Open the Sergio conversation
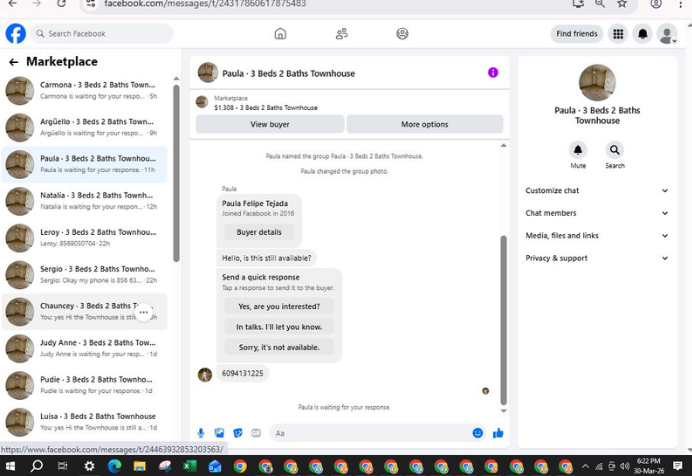 [84, 275]
